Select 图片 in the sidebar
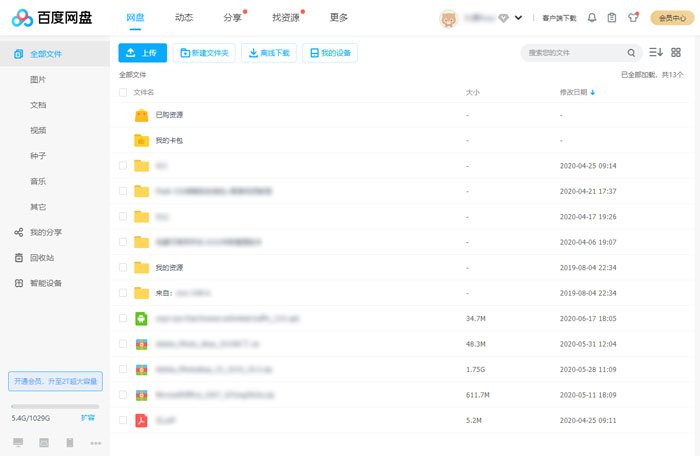Image resolution: width=700 pixels, height=456 pixels. click(38, 79)
